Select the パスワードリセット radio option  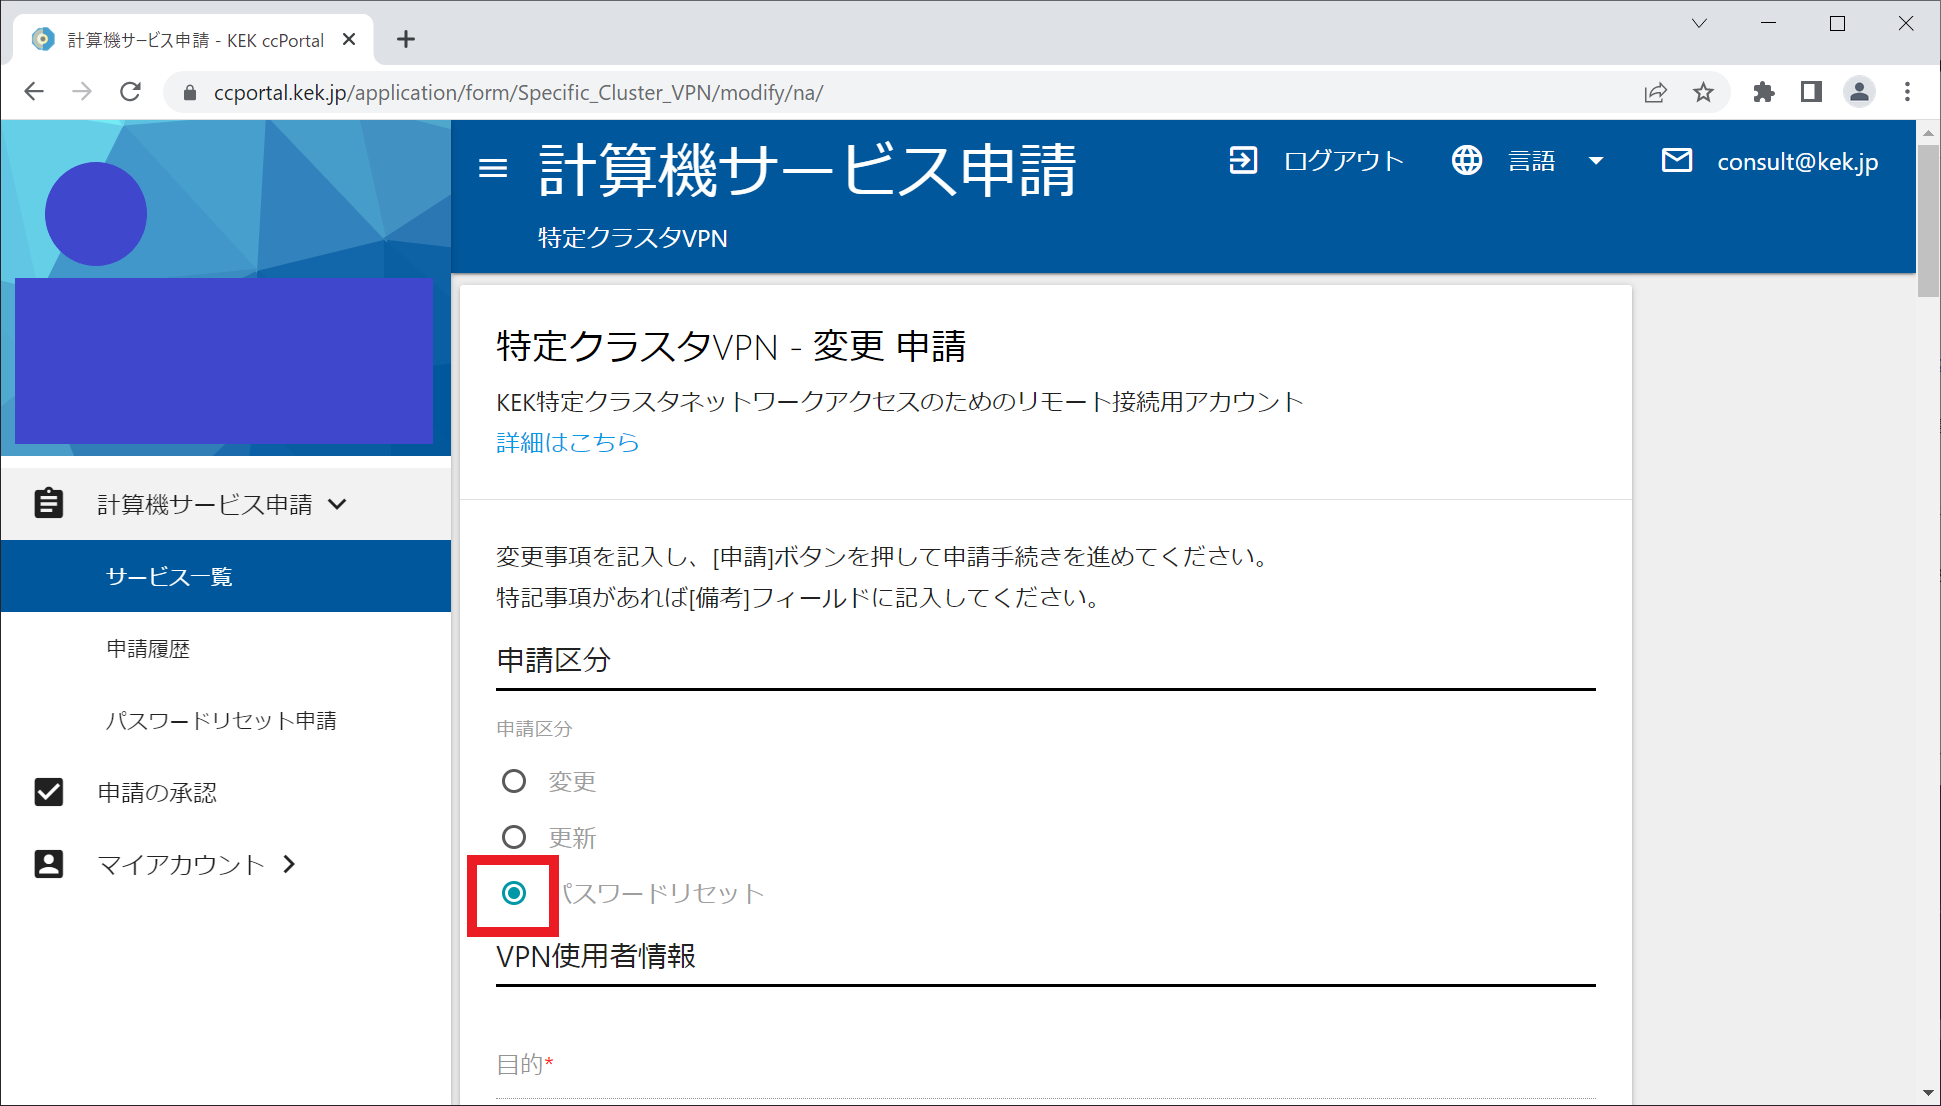(514, 893)
